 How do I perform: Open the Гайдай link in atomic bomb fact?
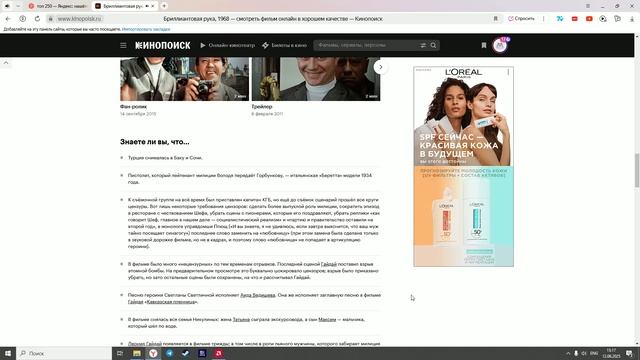click(329, 264)
